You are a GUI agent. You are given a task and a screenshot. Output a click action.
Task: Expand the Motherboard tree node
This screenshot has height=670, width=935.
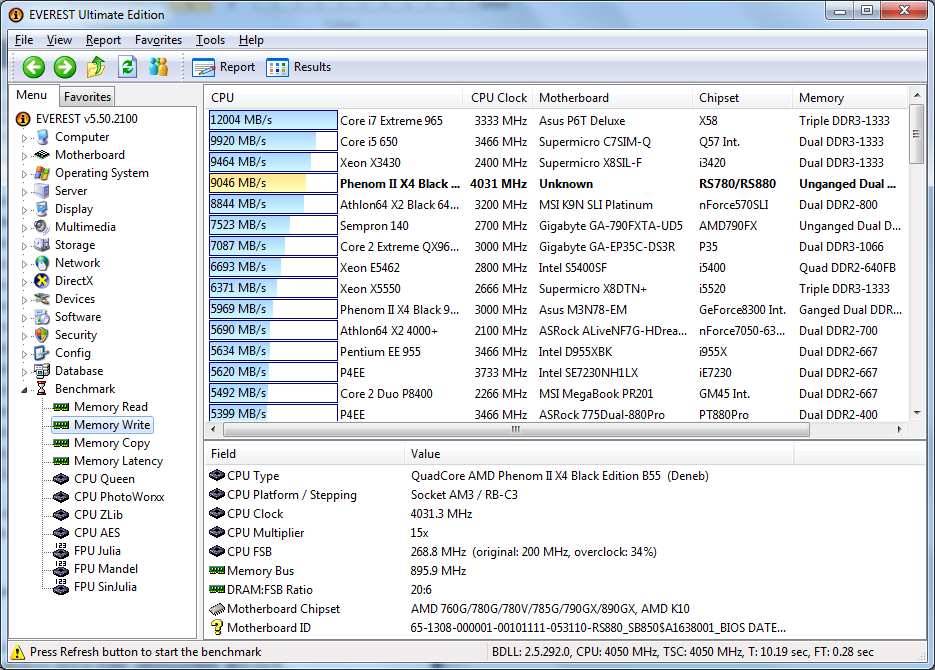point(24,156)
